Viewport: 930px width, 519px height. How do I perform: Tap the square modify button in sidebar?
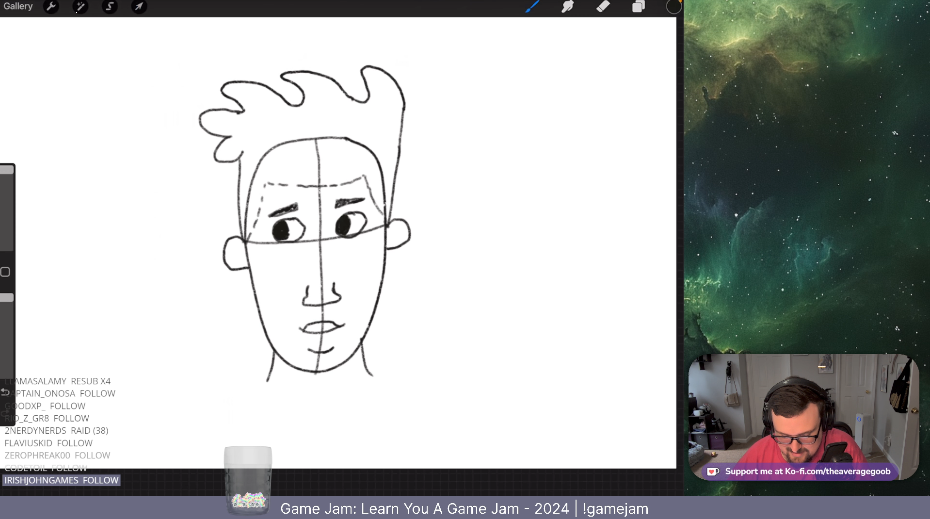[x=5, y=272]
